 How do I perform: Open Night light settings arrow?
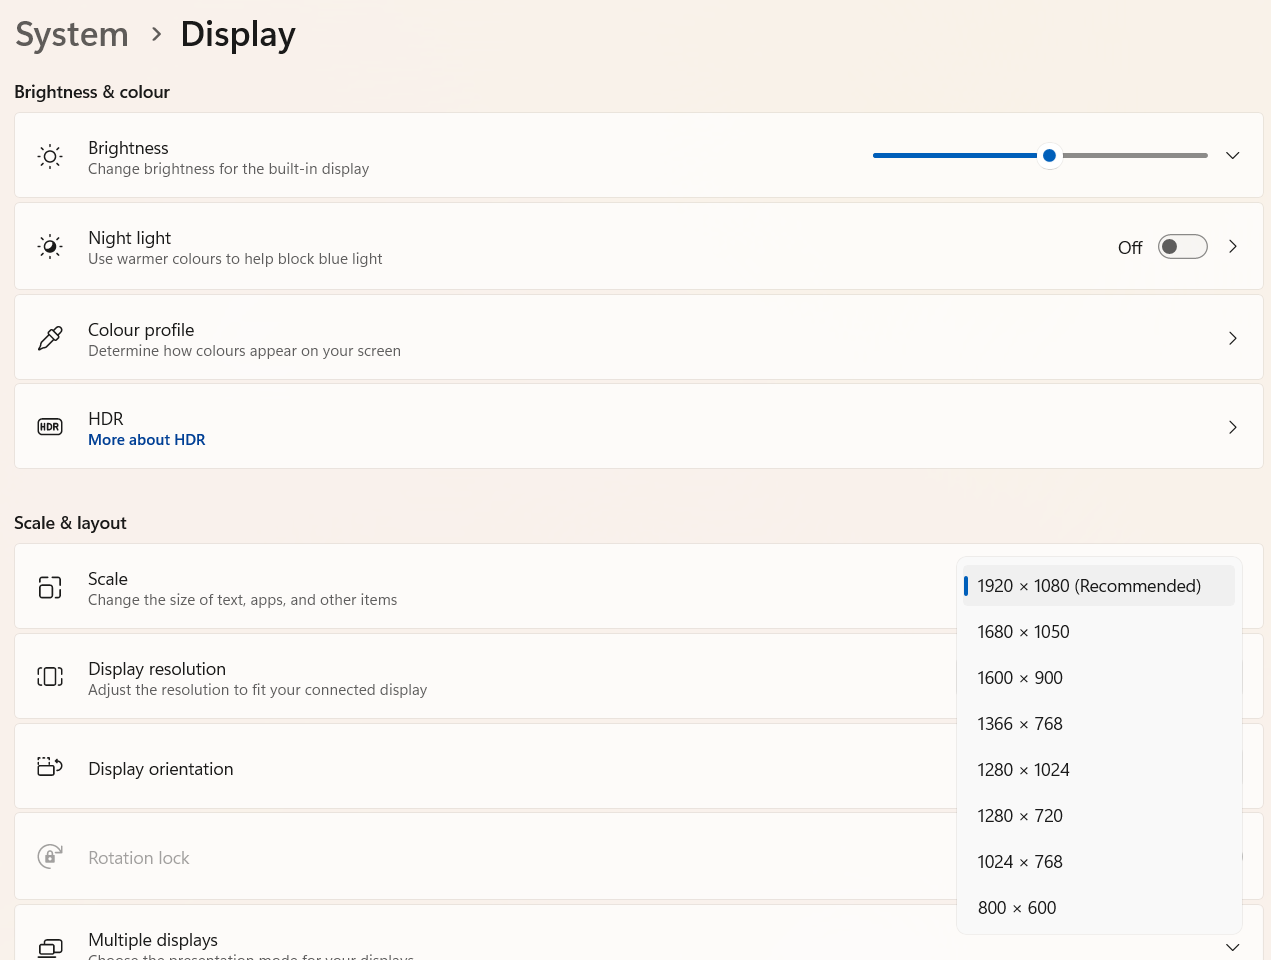1232,247
